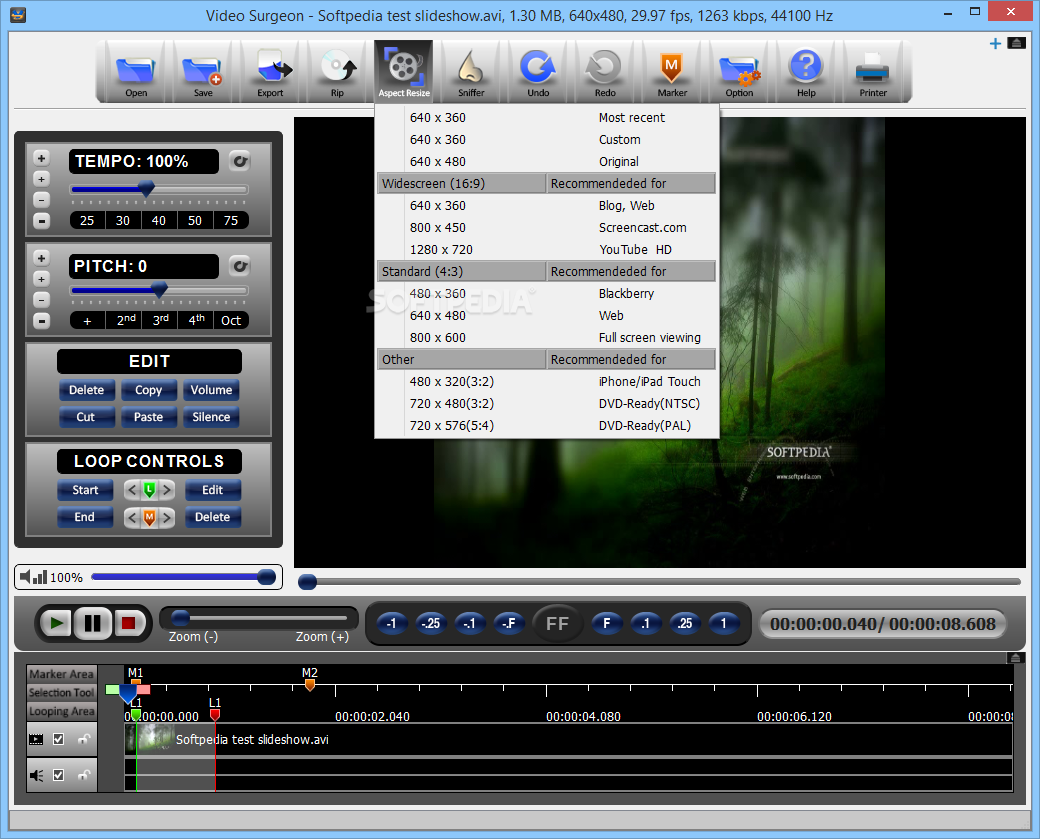Choose 480 x 360 Blackberry preset

point(547,293)
